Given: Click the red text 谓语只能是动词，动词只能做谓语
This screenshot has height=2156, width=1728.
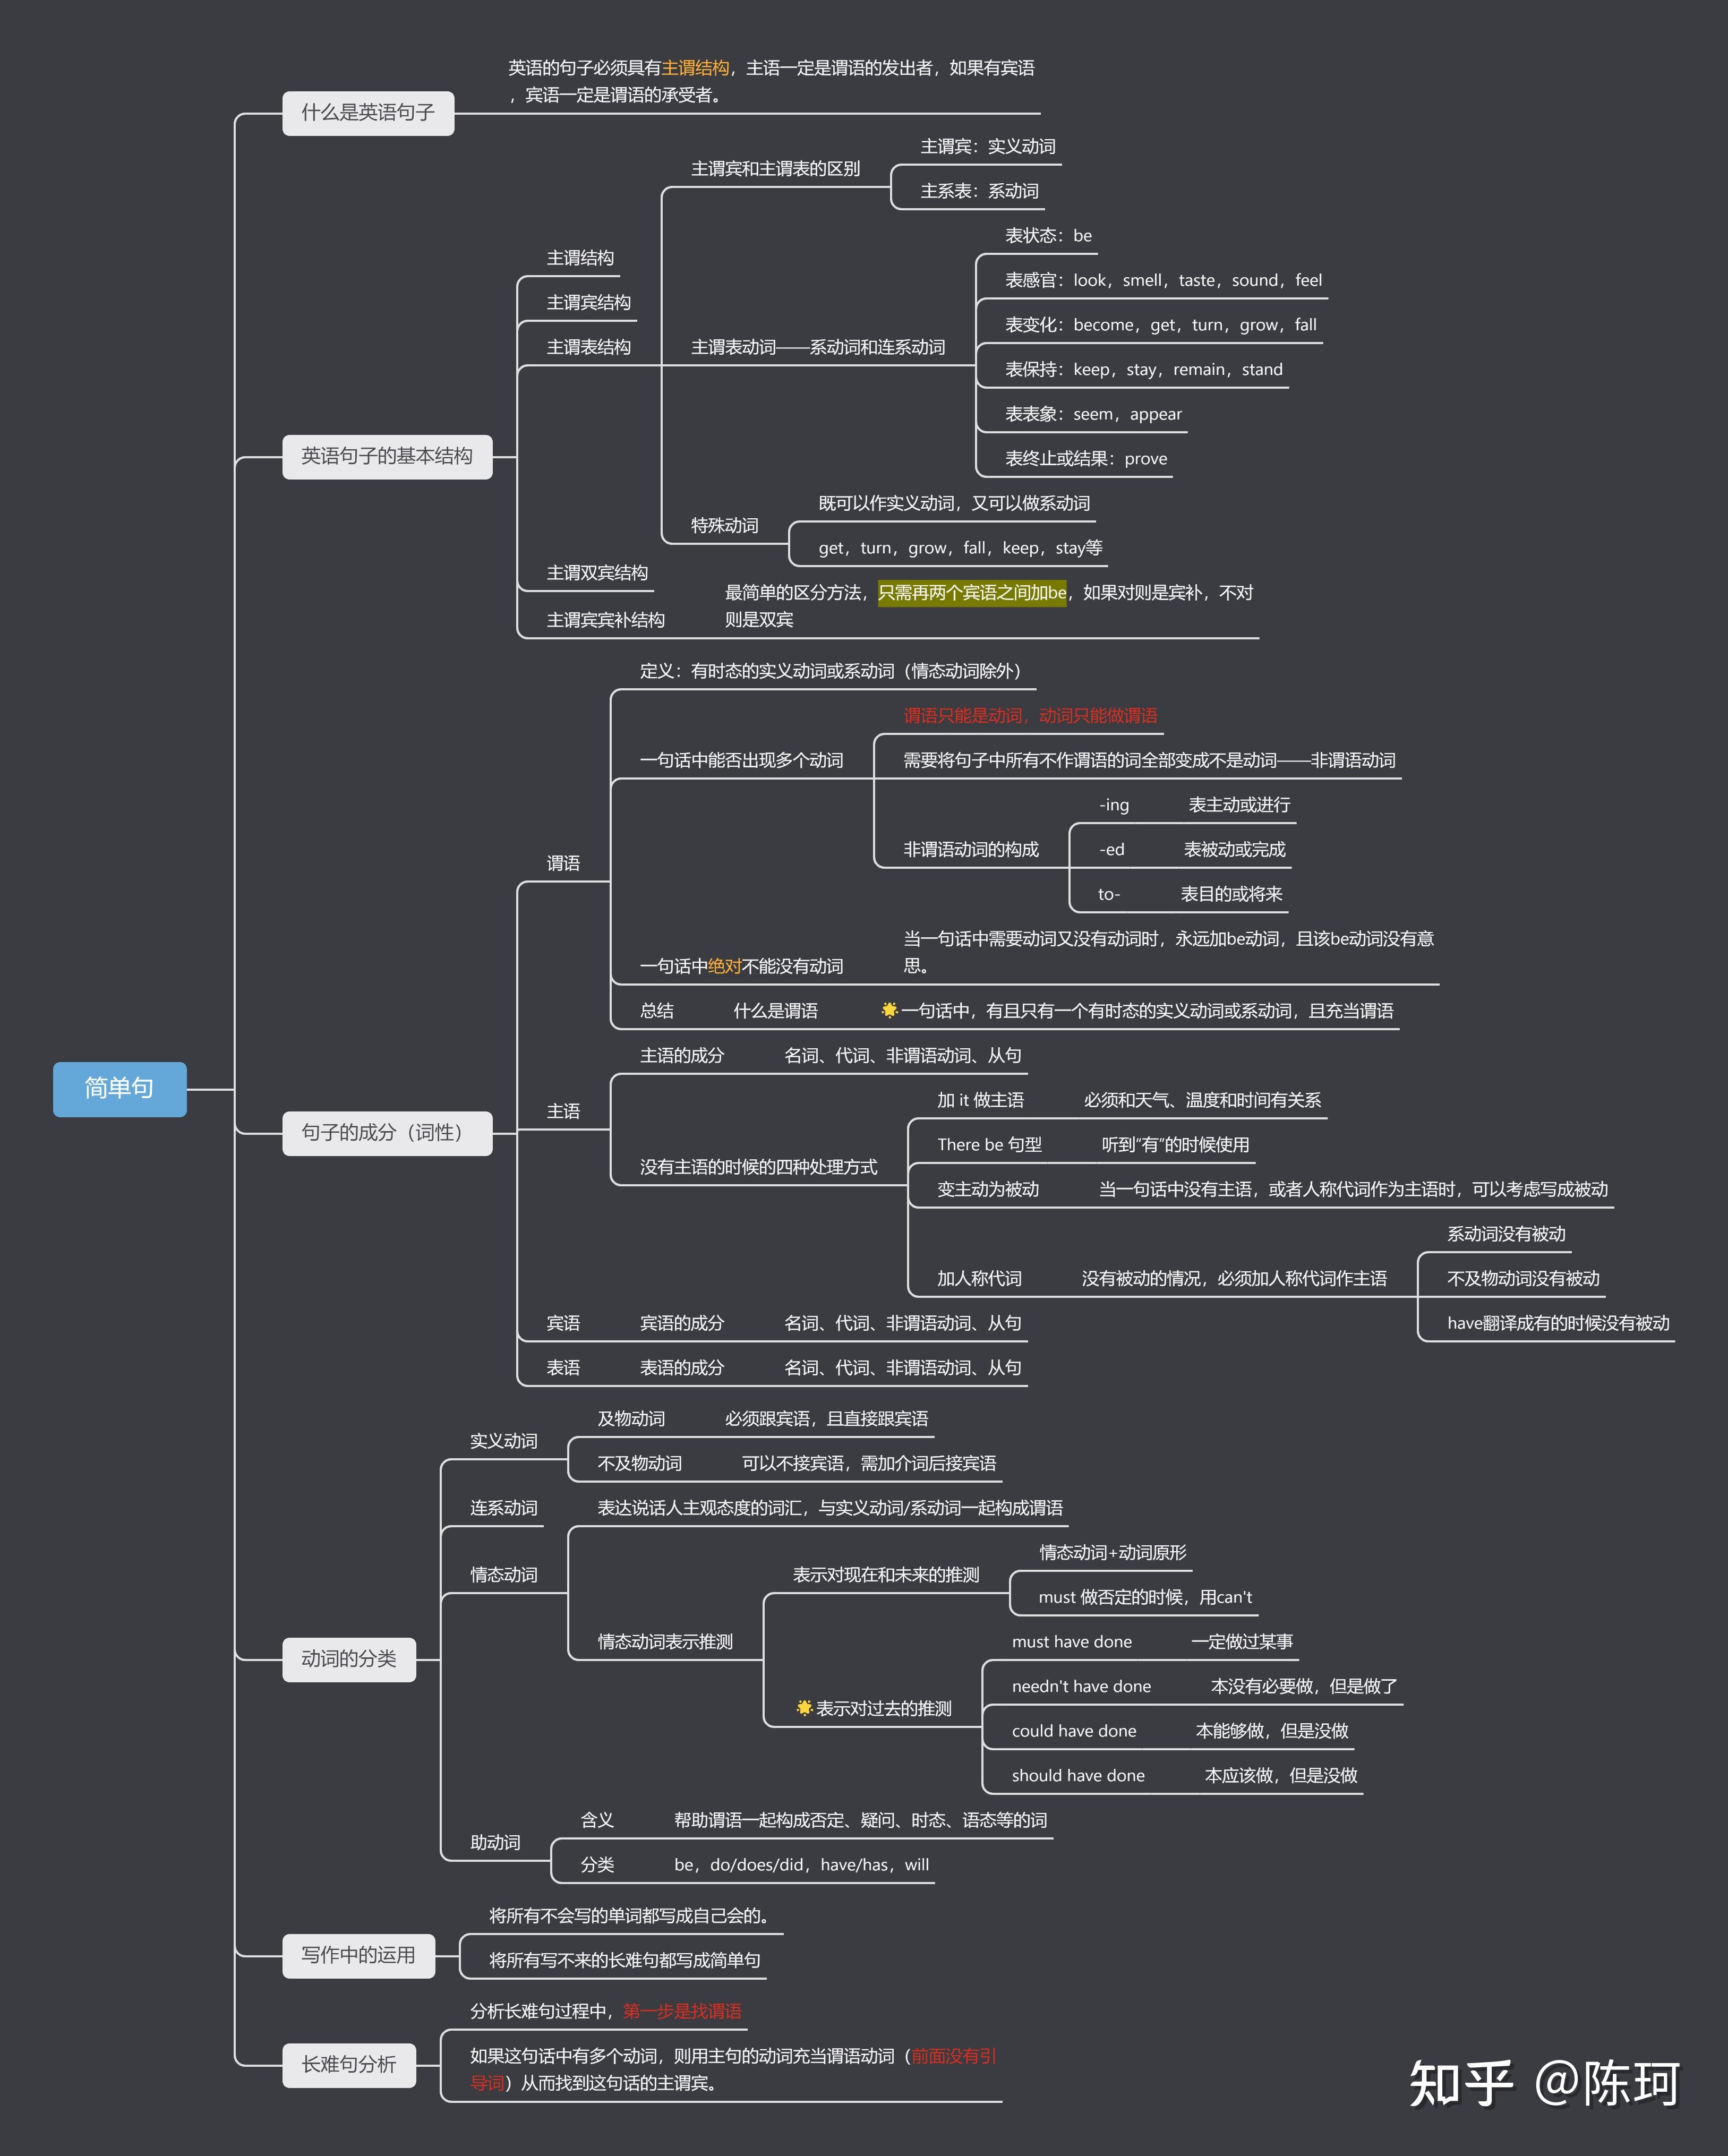Looking at the screenshot, I should [x=1030, y=715].
